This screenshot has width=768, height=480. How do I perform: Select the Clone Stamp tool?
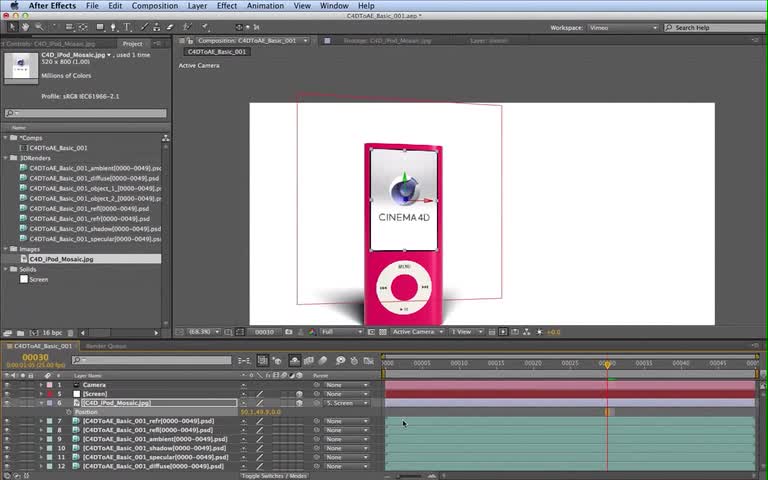coord(157,27)
